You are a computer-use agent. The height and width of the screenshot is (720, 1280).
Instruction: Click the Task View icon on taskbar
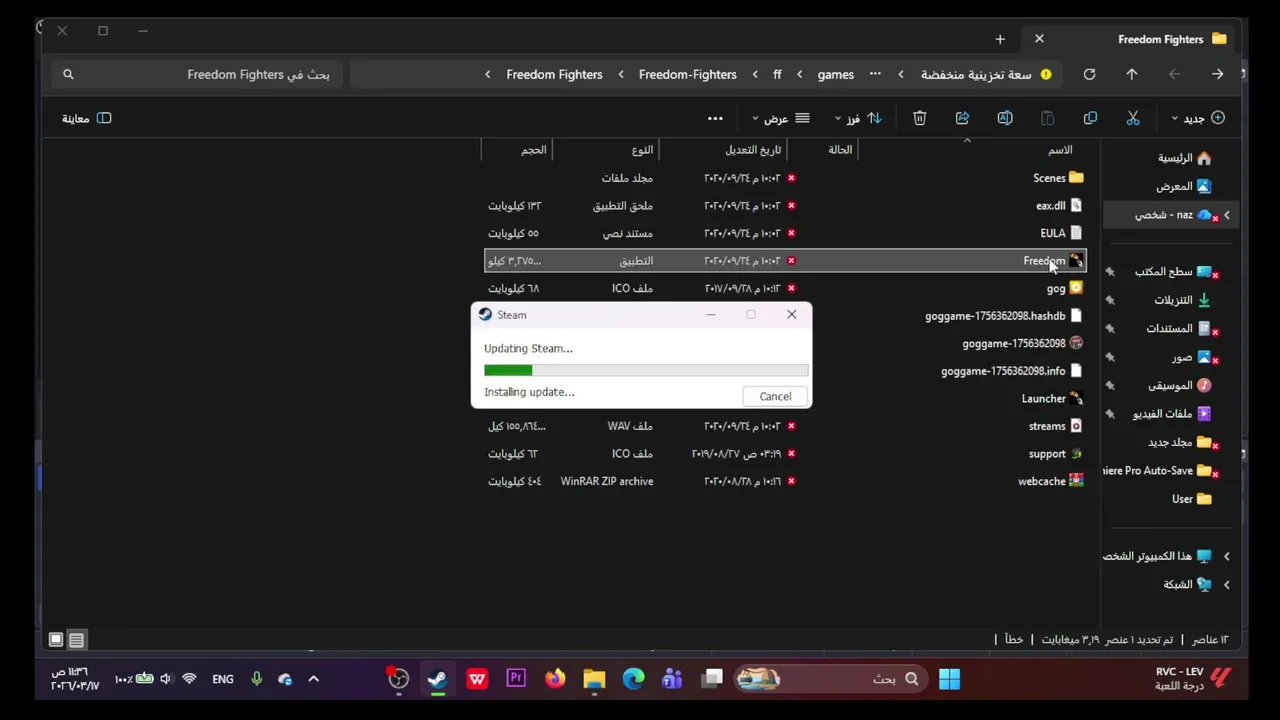712,679
